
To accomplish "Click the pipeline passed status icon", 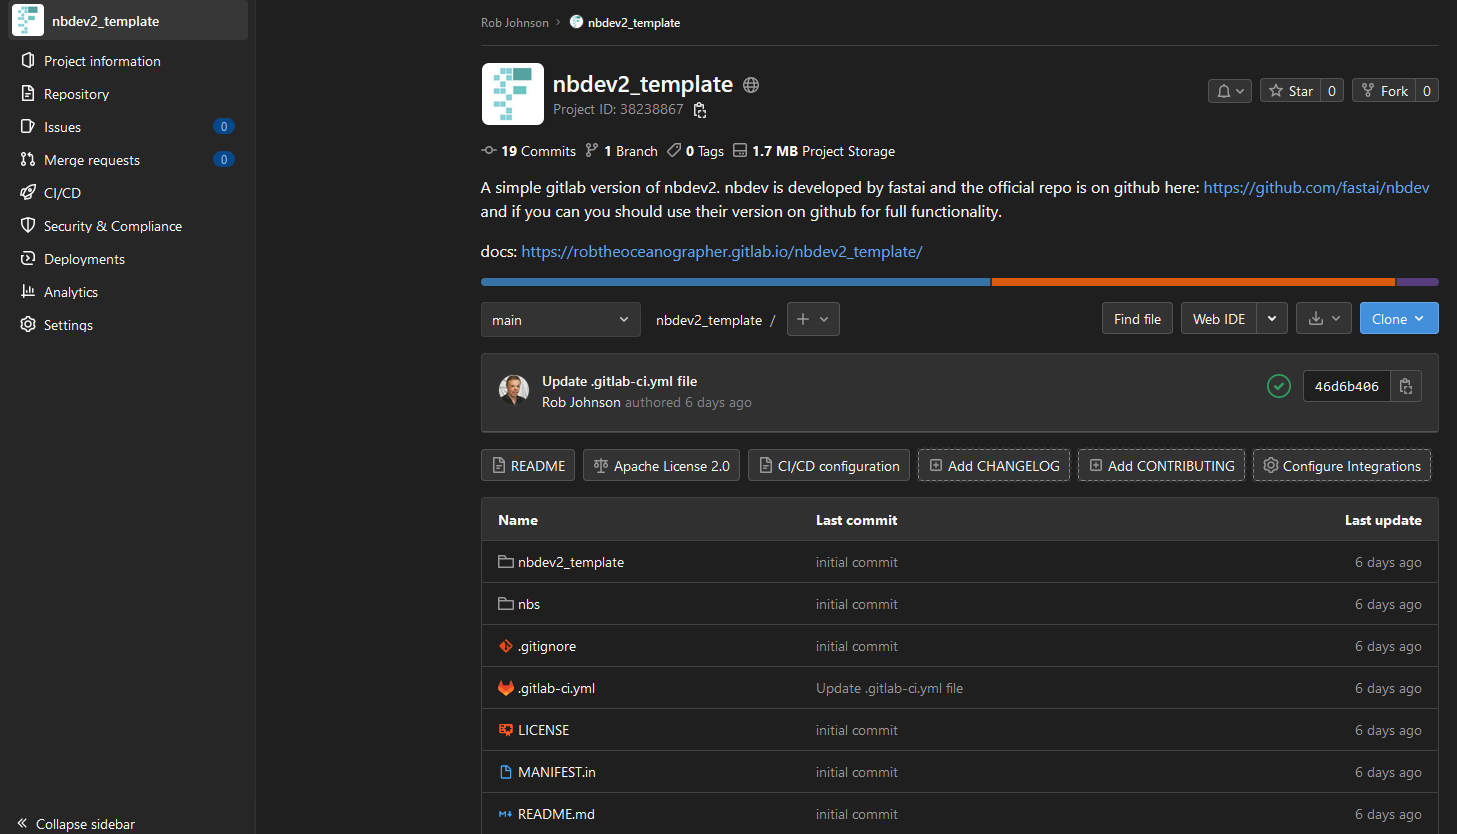I will pos(1278,386).
